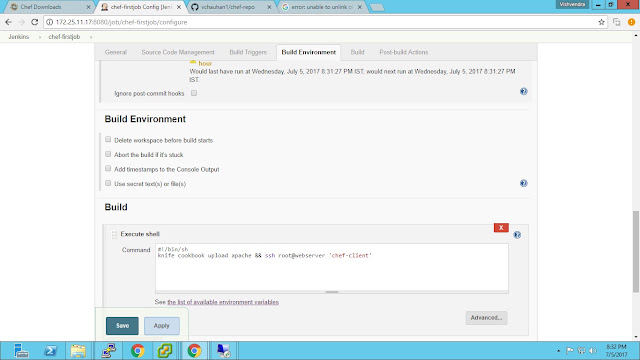Image resolution: width=640 pixels, height=360 pixels.
Task: Expand the Jenkins breadcrumb arrow
Action: click(x=40, y=37)
